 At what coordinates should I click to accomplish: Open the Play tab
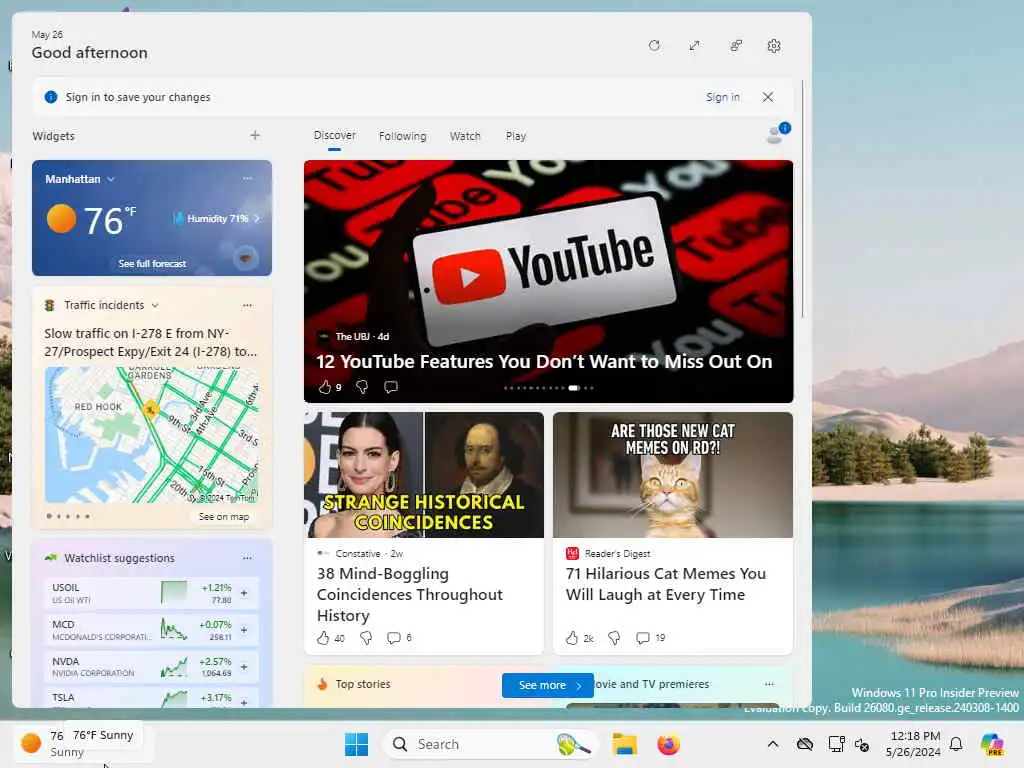tap(515, 136)
